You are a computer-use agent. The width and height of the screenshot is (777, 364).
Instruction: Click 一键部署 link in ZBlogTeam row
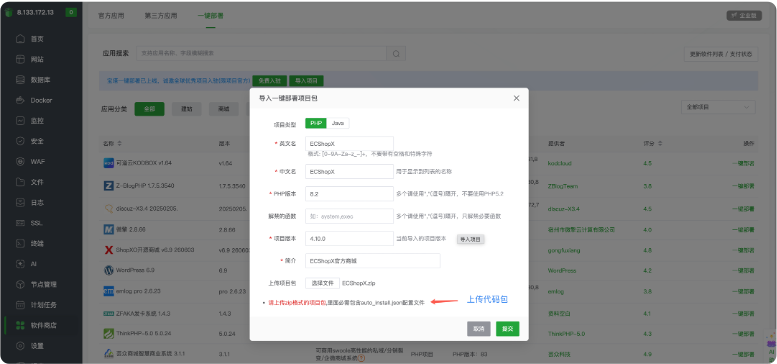click(x=743, y=186)
